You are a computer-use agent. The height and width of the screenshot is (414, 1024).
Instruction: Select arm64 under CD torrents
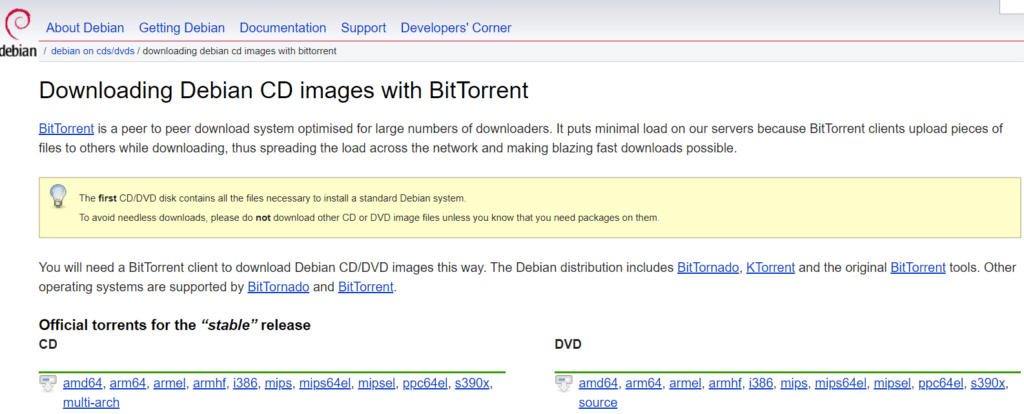(128, 384)
